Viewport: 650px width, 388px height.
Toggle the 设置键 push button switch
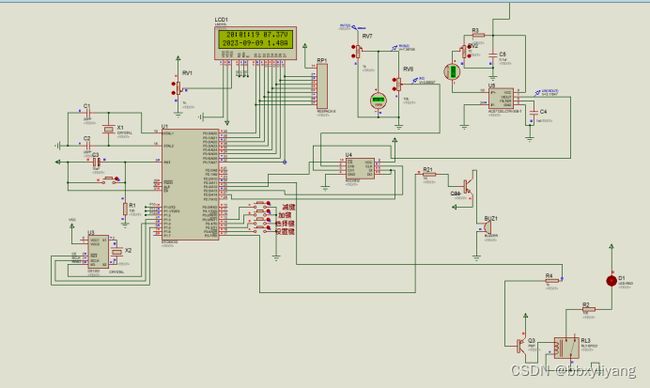260,230
